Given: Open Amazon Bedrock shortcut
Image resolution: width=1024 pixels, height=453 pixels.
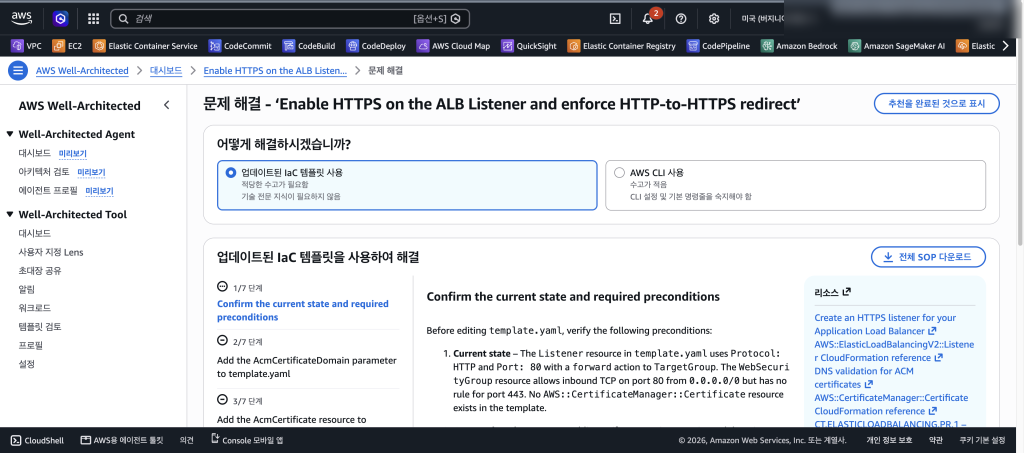Looking at the screenshot, I should [799, 46].
